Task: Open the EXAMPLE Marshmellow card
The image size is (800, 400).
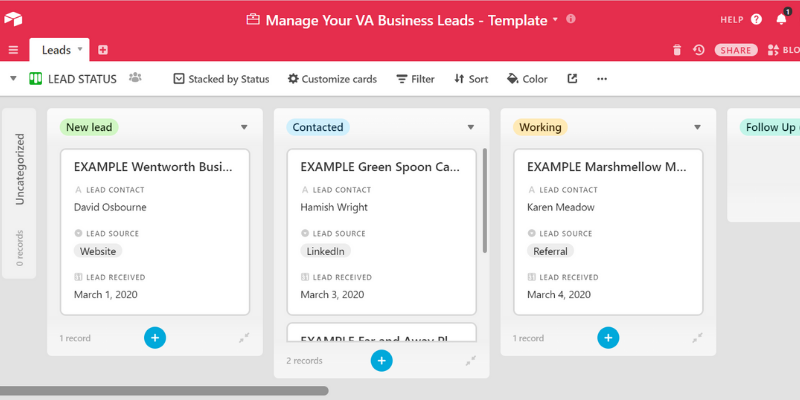Action: (x=608, y=167)
